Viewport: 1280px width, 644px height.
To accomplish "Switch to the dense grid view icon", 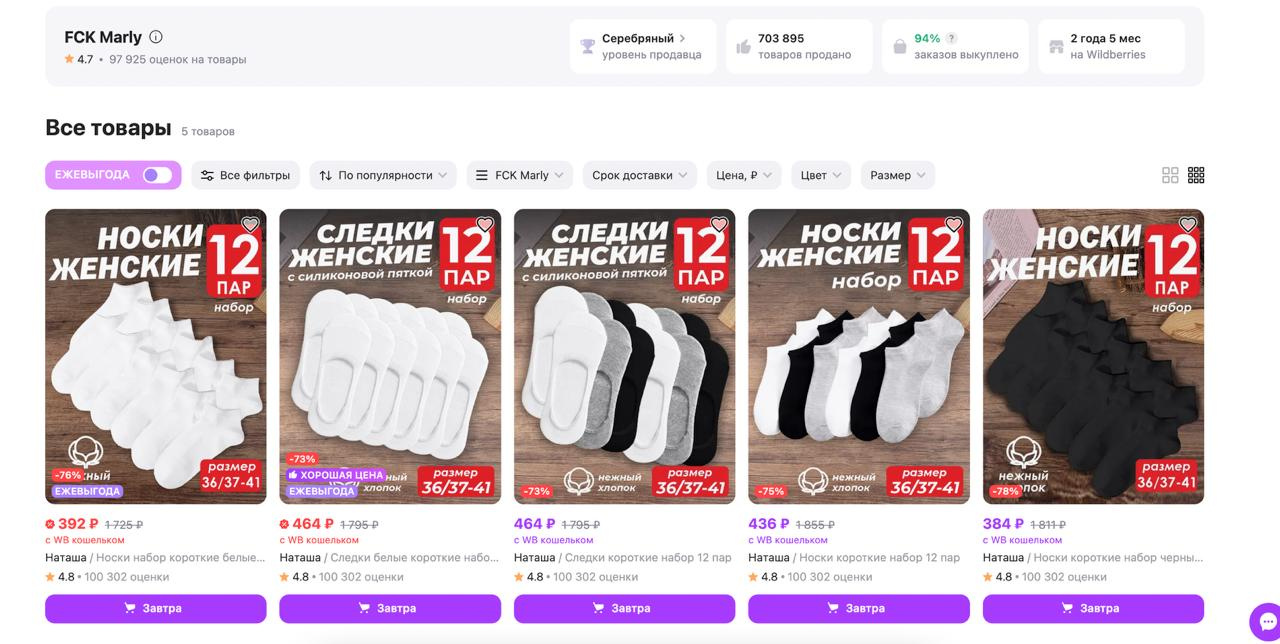I will [1196, 175].
